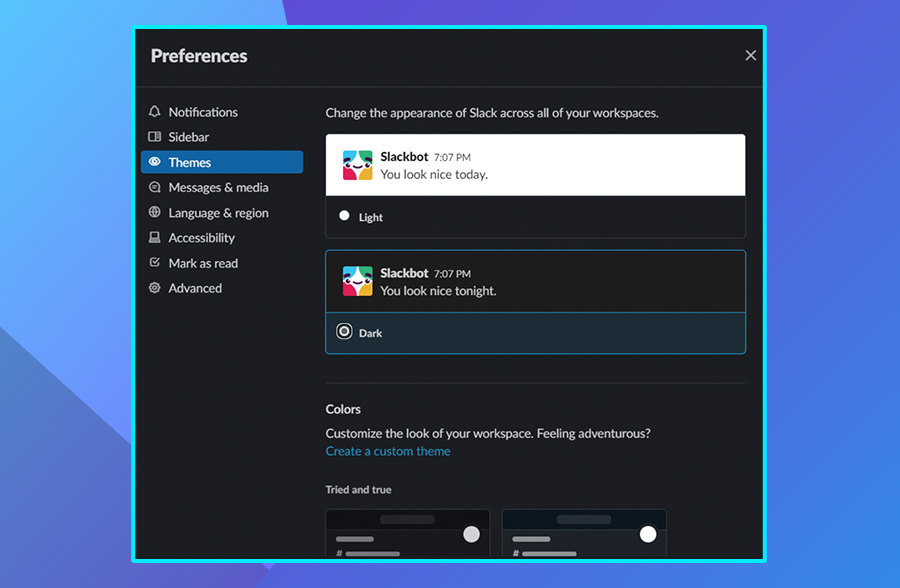Click 'Change the appearance of Slack' description text
This screenshot has width=900, height=588.
[492, 113]
